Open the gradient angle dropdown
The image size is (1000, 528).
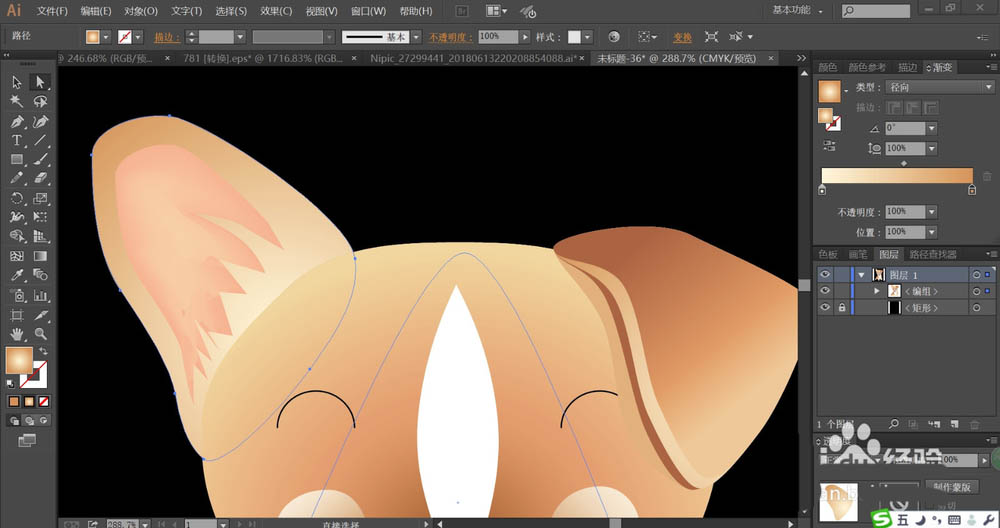click(932, 128)
